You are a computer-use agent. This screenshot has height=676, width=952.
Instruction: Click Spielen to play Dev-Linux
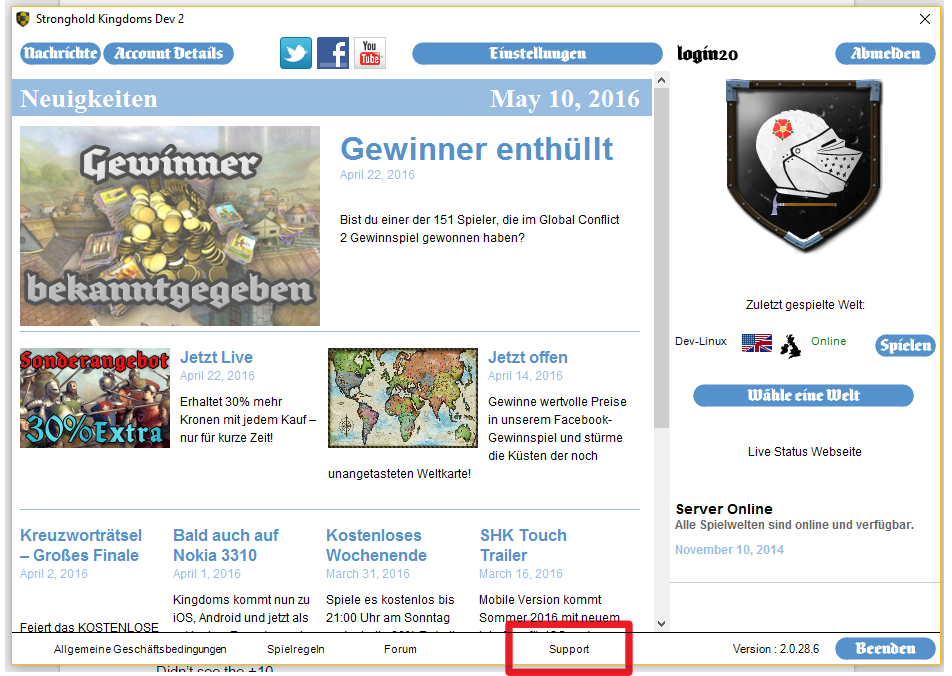click(x=905, y=345)
